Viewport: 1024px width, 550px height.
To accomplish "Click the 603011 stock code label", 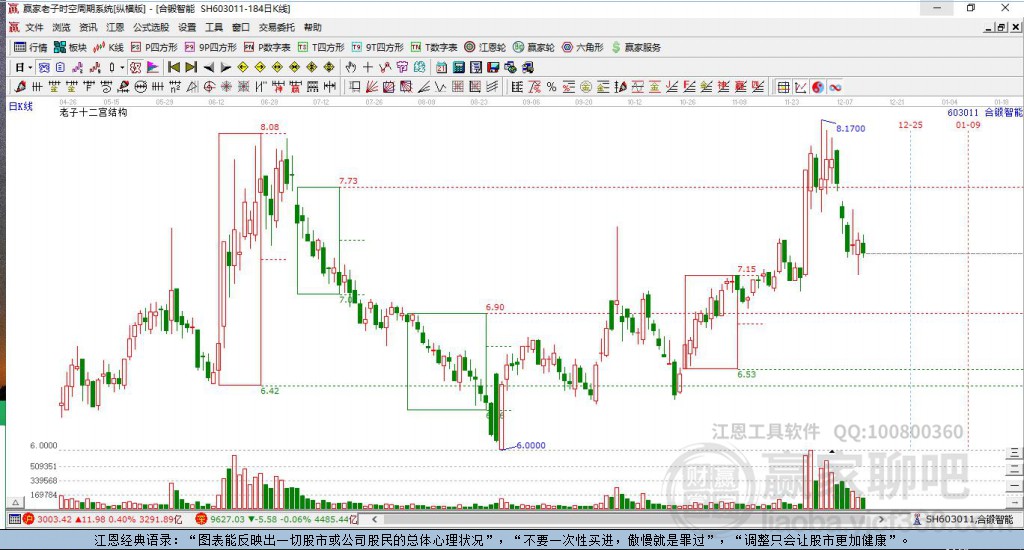I will tap(963, 112).
